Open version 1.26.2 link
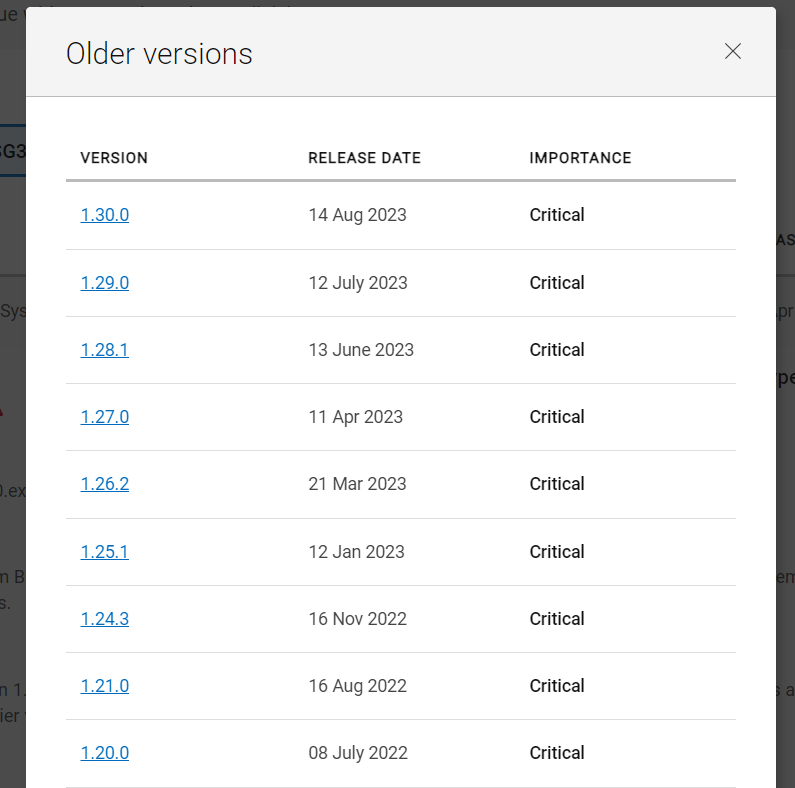Screen dimensions: 795x788 pyautogui.click(x=104, y=484)
